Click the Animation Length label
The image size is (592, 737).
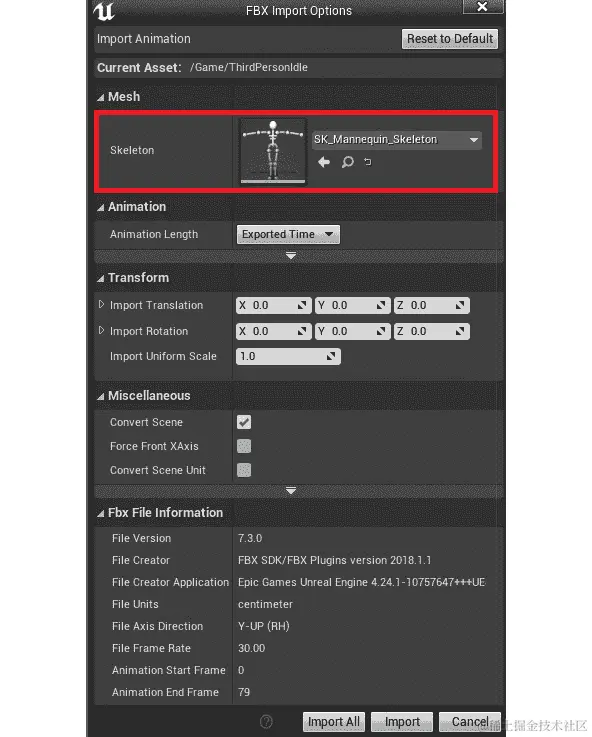pos(154,235)
